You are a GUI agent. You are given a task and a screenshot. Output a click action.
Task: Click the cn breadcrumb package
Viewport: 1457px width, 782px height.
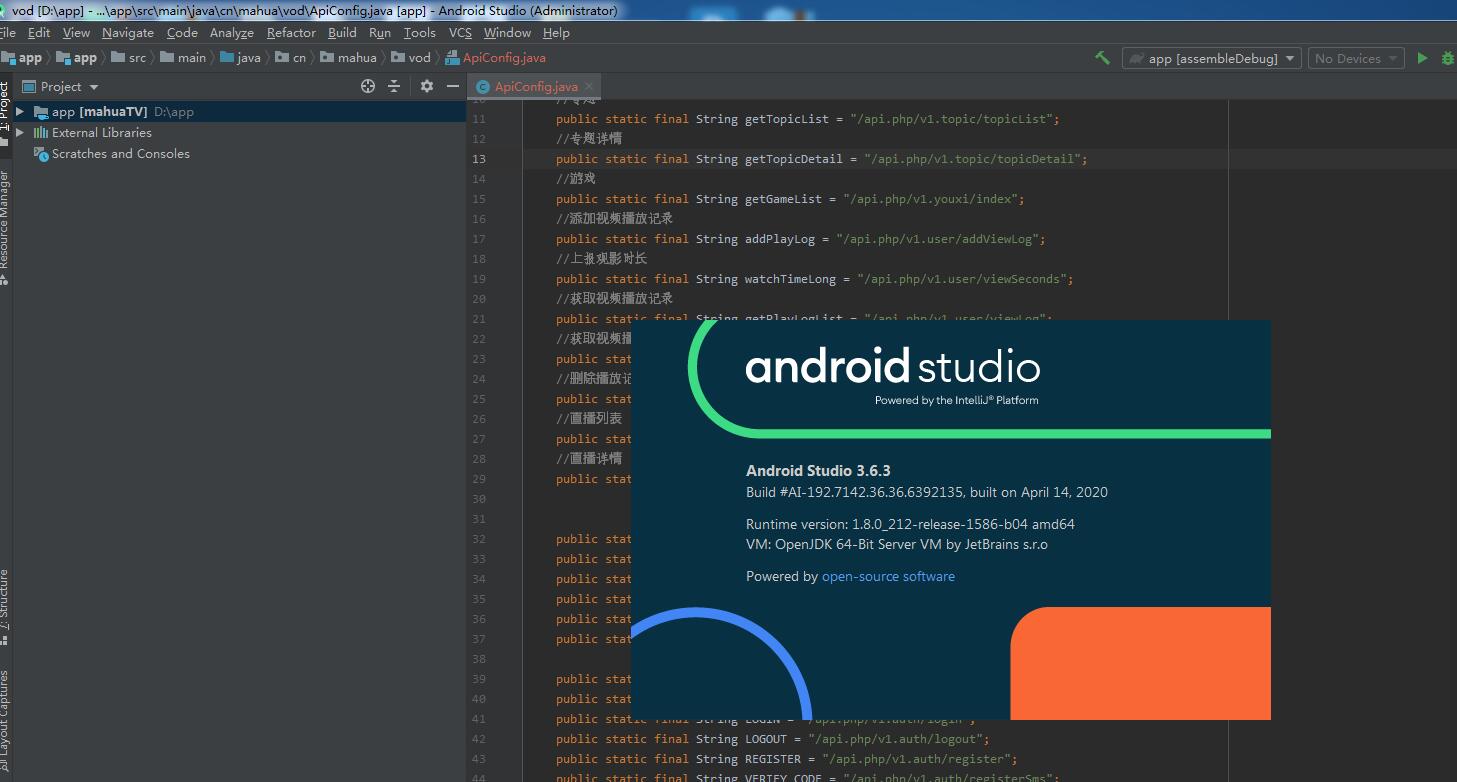(x=290, y=58)
